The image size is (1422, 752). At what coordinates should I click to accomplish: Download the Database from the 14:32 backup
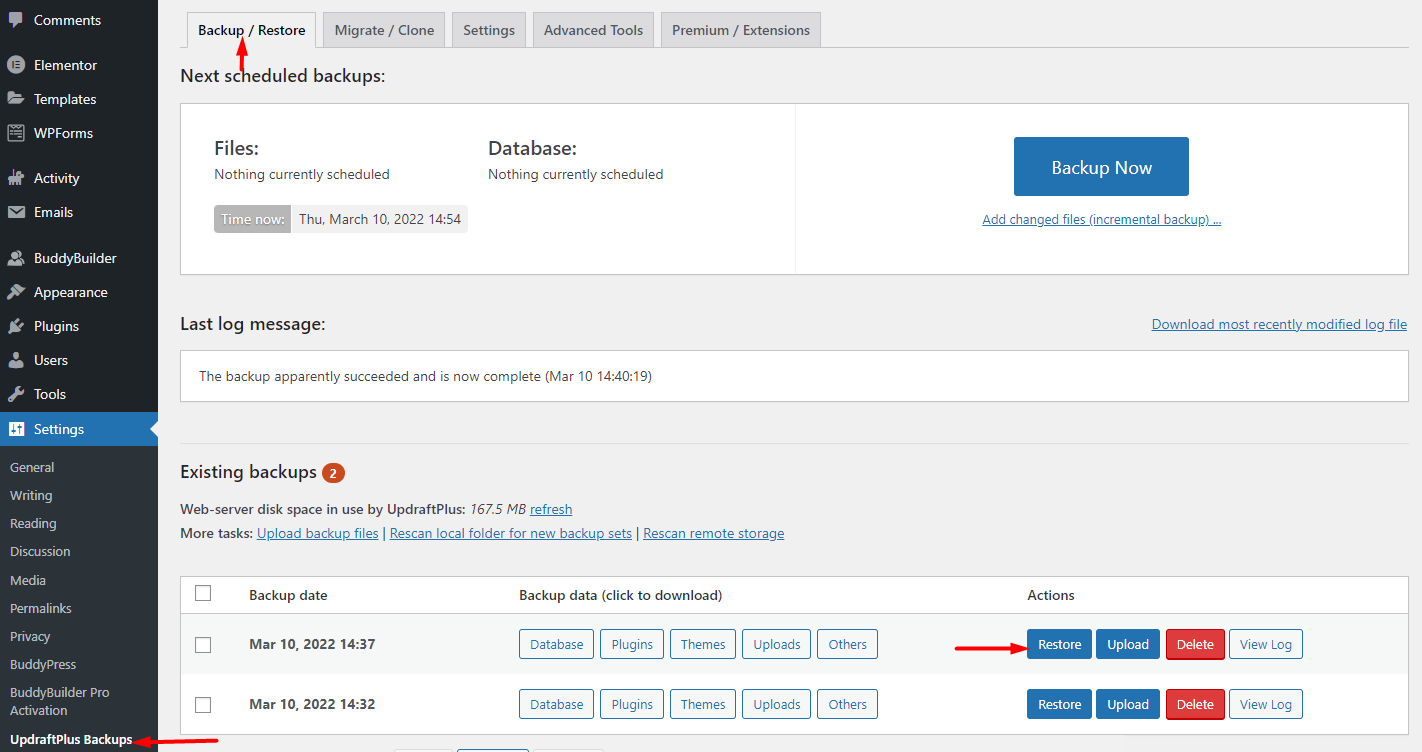click(x=556, y=703)
